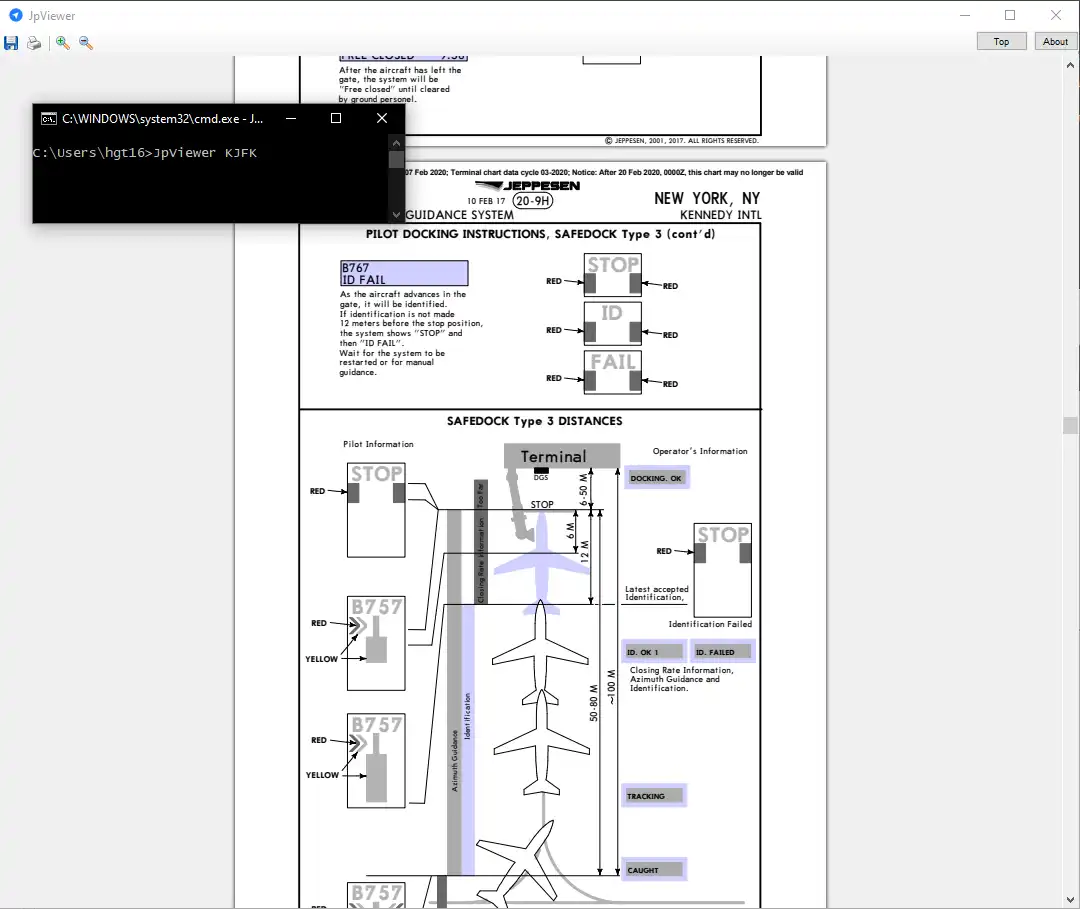
Task: Maximize the cmd.exe window
Action: tap(336, 118)
